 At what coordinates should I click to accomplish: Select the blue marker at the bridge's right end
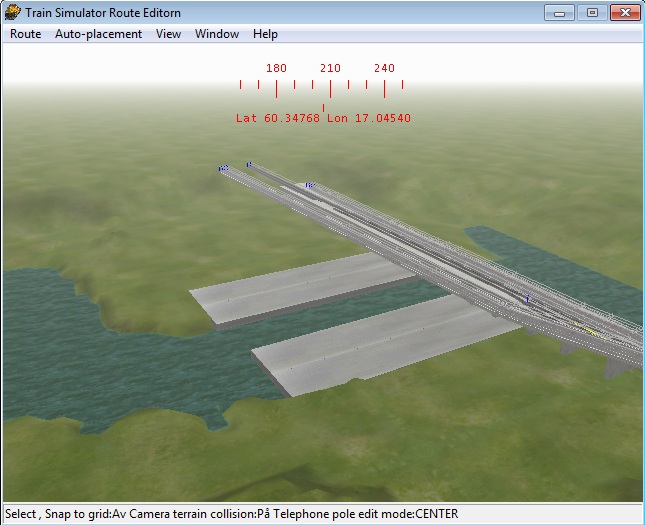click(x=527, y=298)
